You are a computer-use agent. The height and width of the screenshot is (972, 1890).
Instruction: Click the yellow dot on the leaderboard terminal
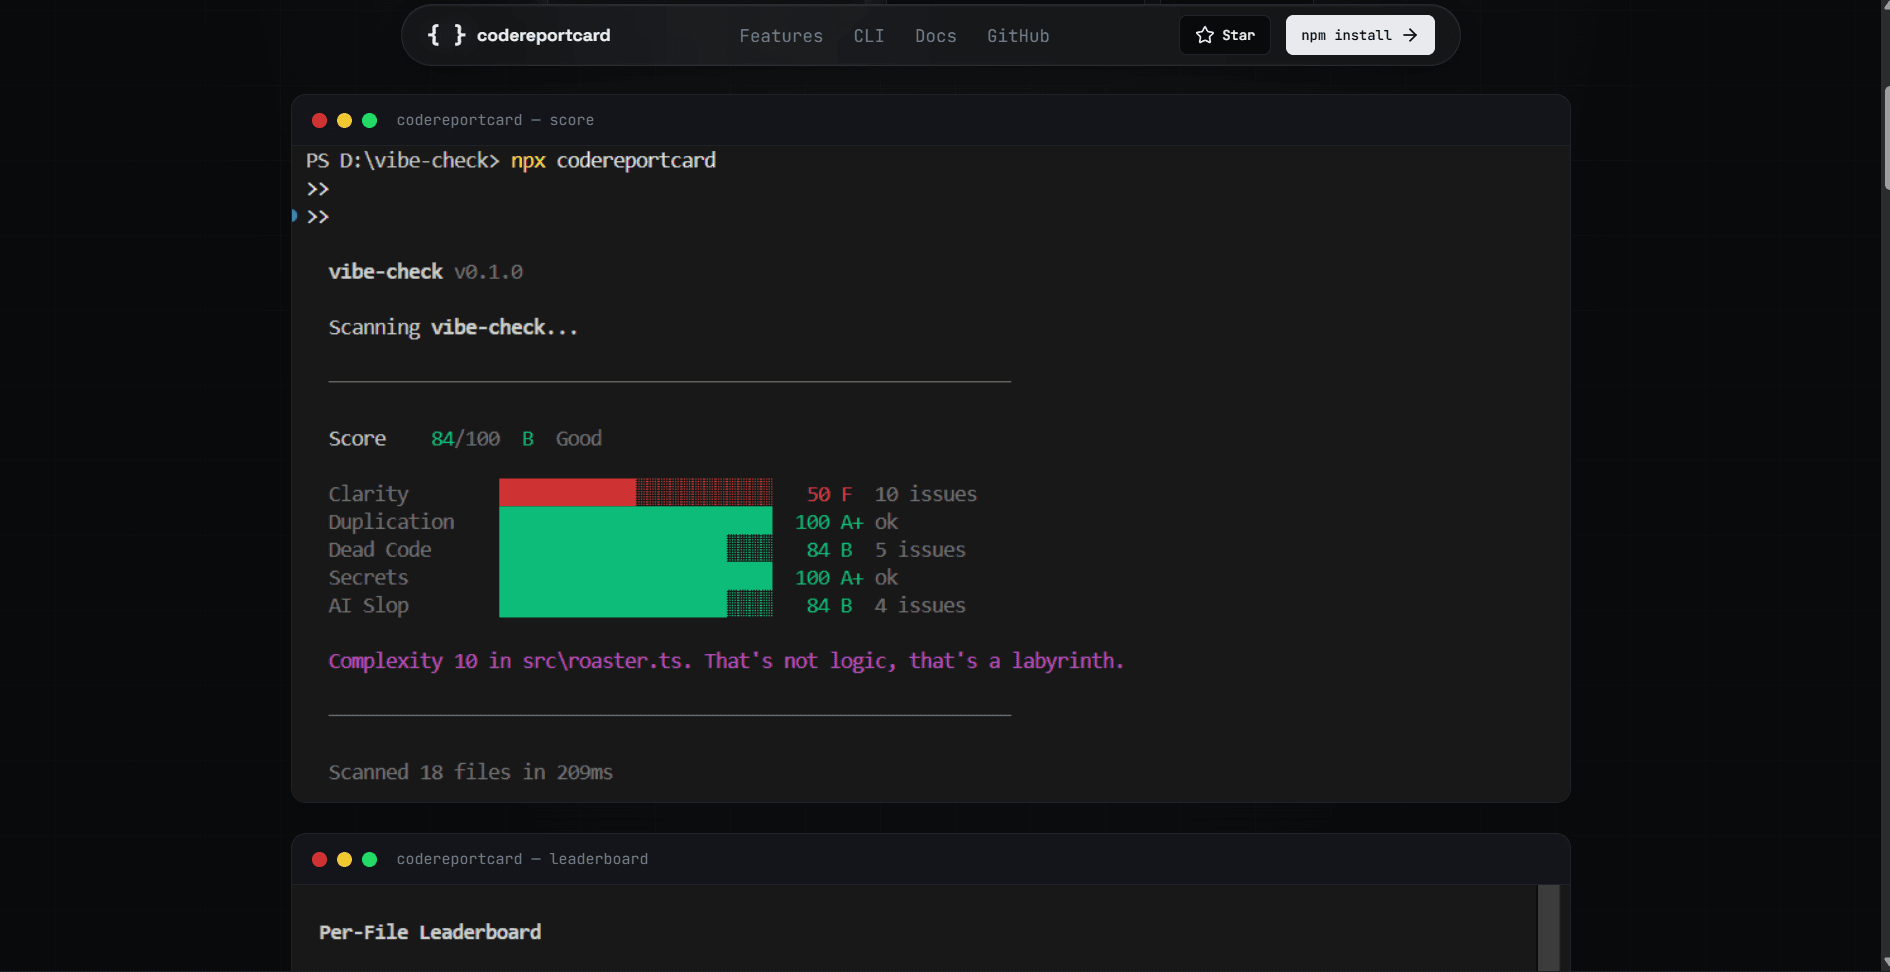click(344, 859)
